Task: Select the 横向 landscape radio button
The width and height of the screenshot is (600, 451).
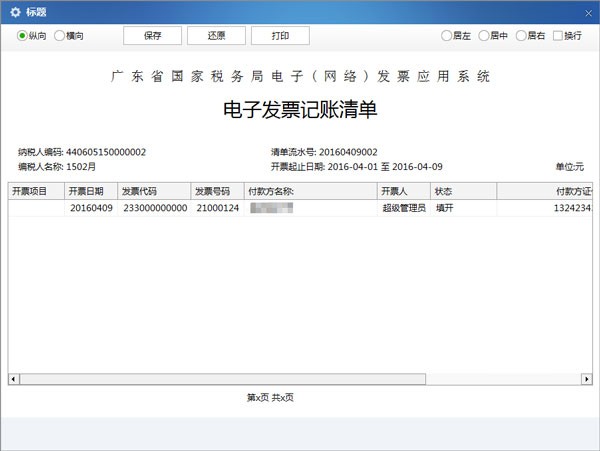Action: click(59, 36)
